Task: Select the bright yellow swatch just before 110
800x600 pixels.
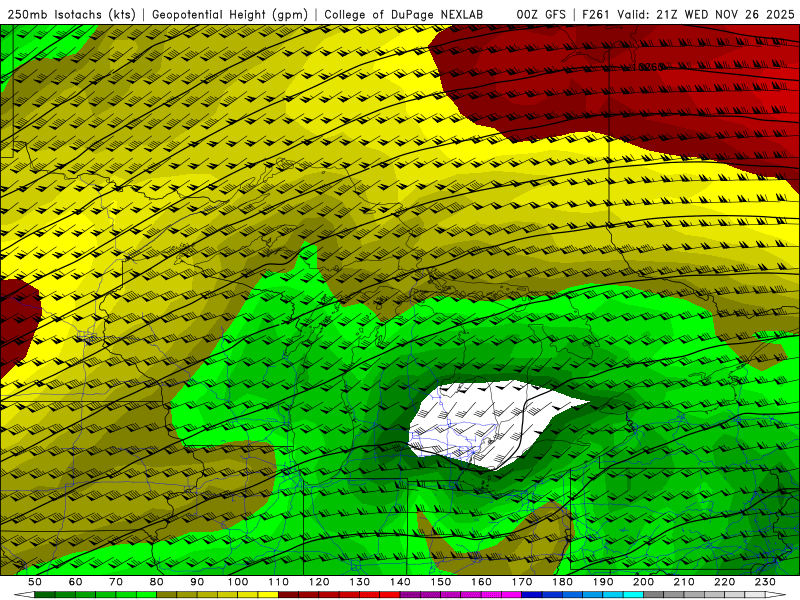Action: (x=268, y=595)
